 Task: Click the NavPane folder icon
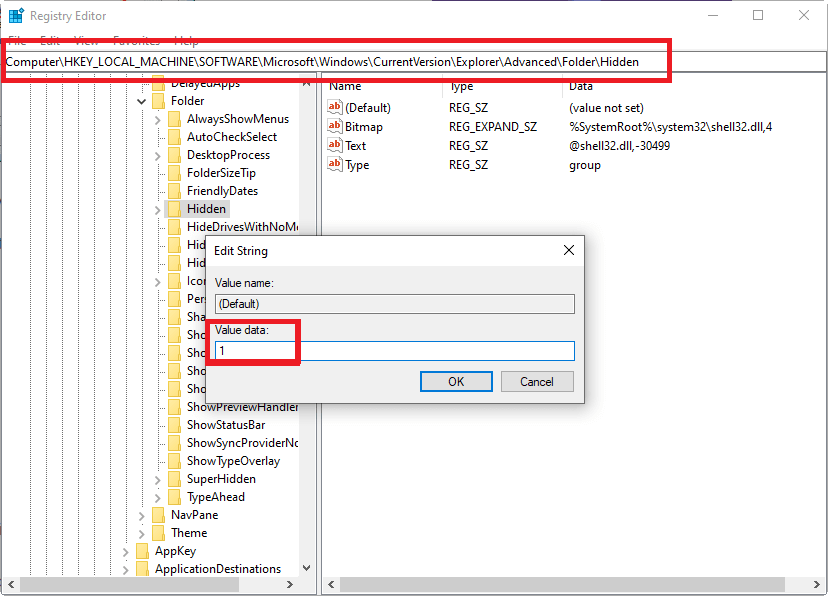(158, 515)
